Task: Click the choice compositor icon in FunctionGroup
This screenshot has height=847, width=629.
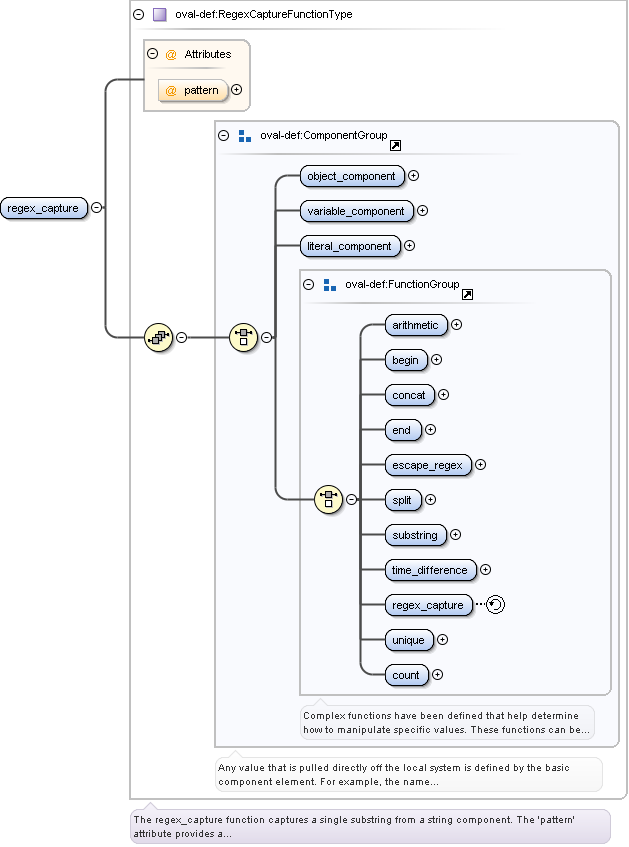Action: point(328,499)
